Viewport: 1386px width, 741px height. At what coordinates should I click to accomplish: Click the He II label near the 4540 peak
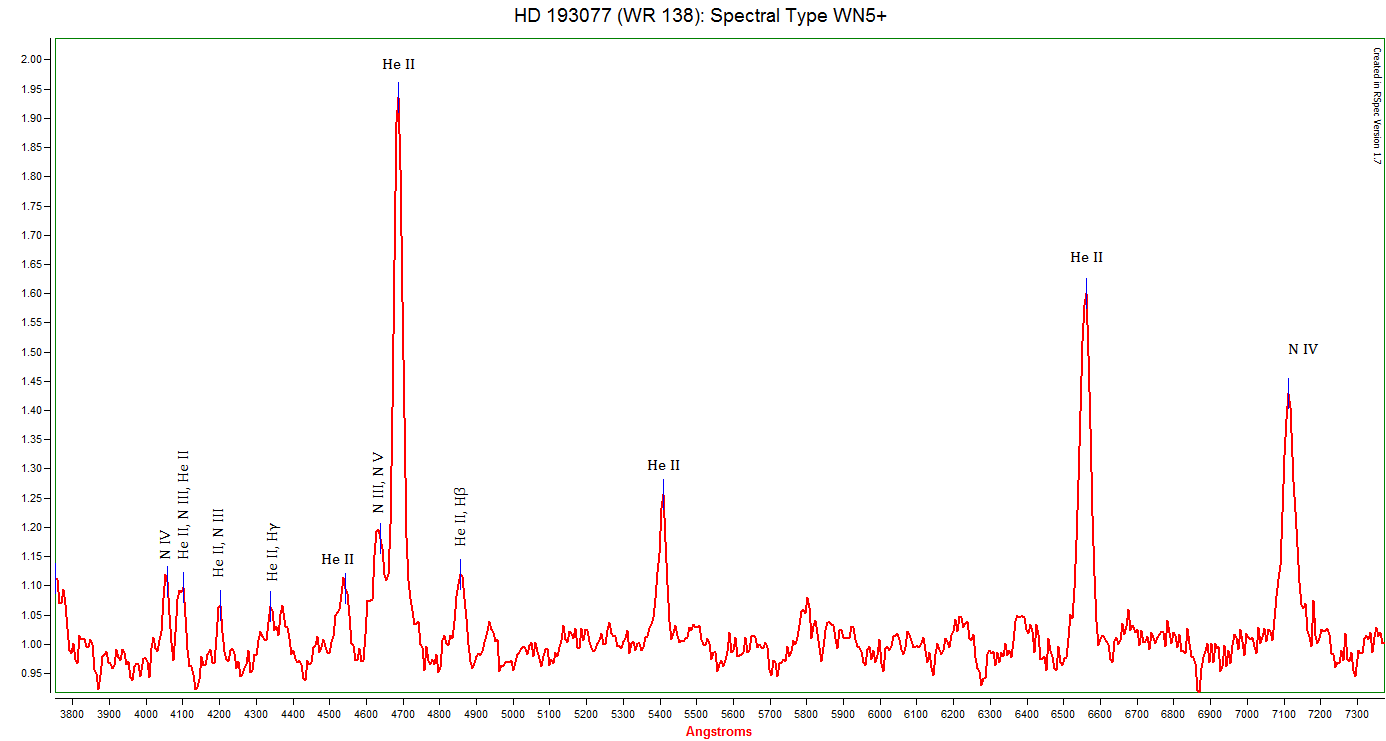point(338,559)
